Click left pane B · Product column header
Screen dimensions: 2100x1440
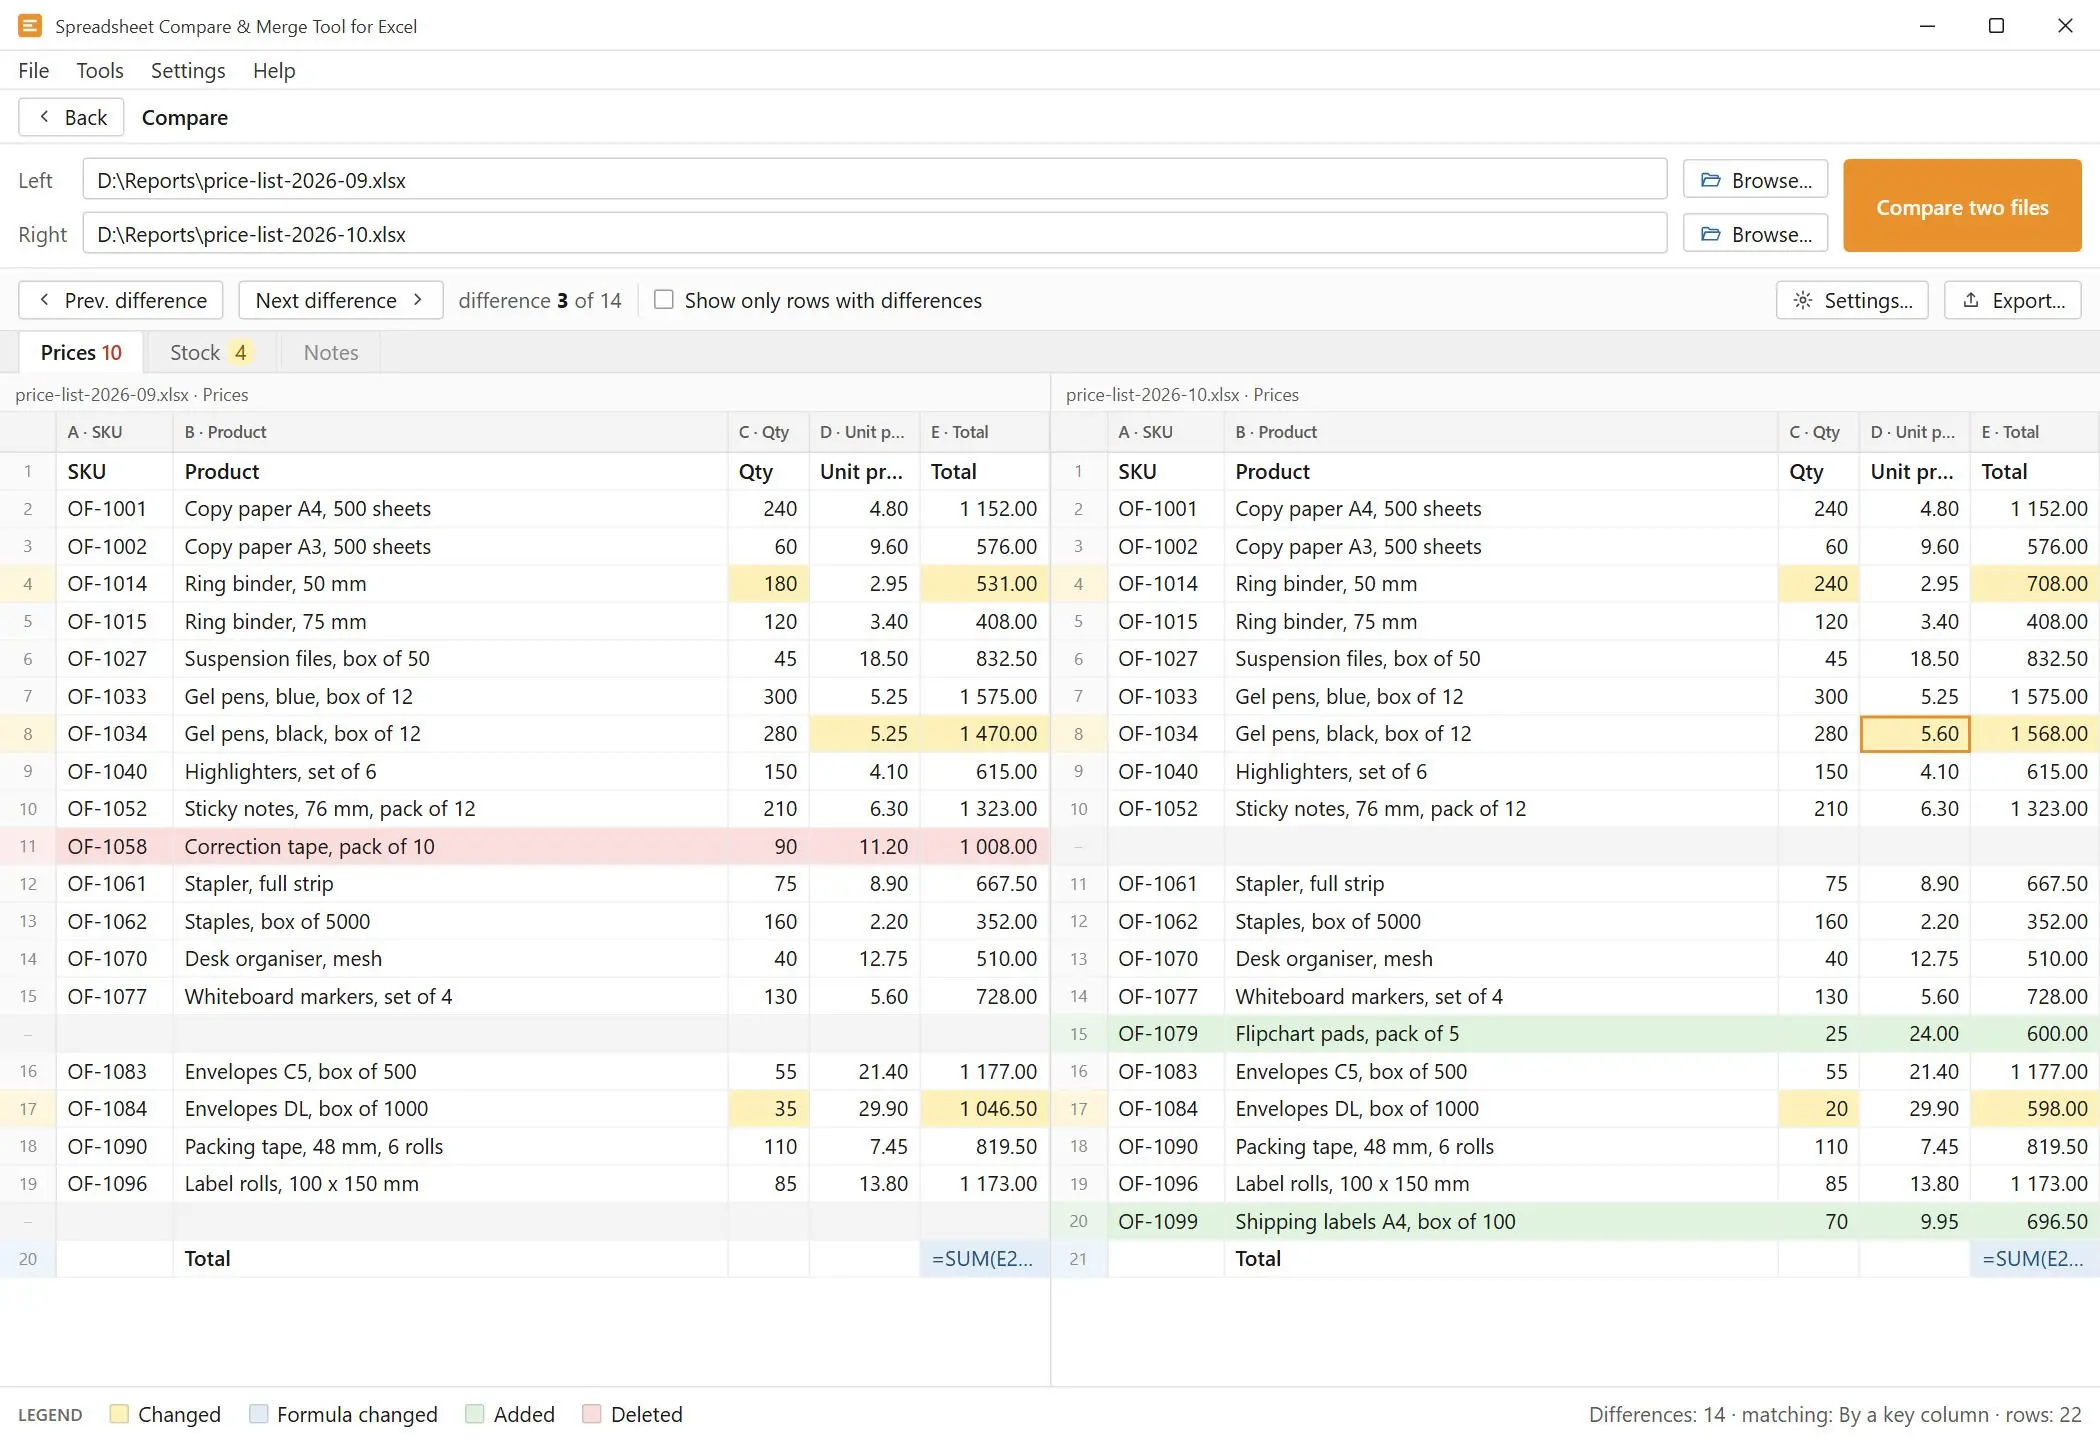coord(450,432)
